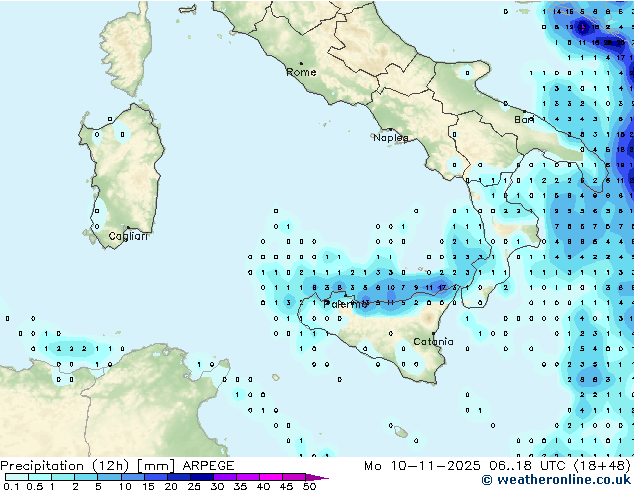
Task: Click the '06..18 UTC' time range
Action: [x=527, y=466]
